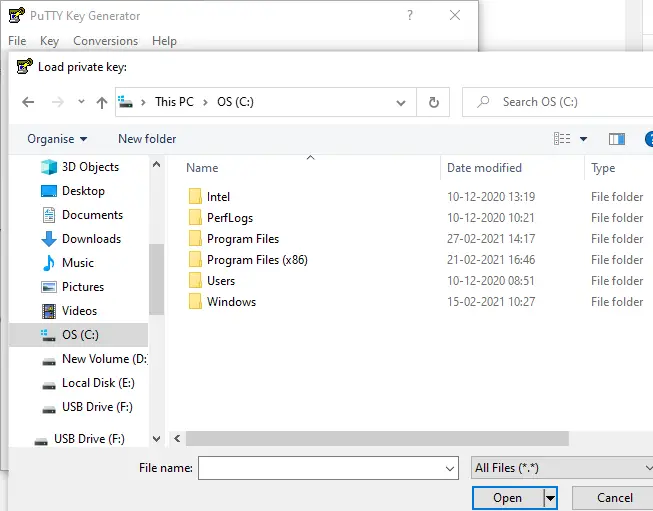Click OS (C:) in the address breadcrumb
653x511 pixels.
click(235, 102)
